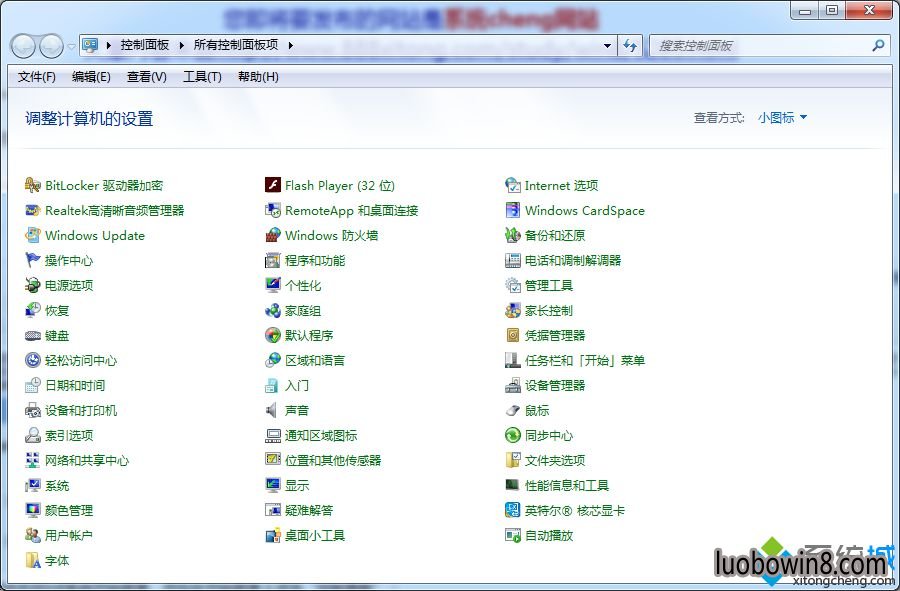Image resolution: width=900 pixels, height=591 pixels.
Task: Click the 声音 speaker icon
Action: pos(271,410)
